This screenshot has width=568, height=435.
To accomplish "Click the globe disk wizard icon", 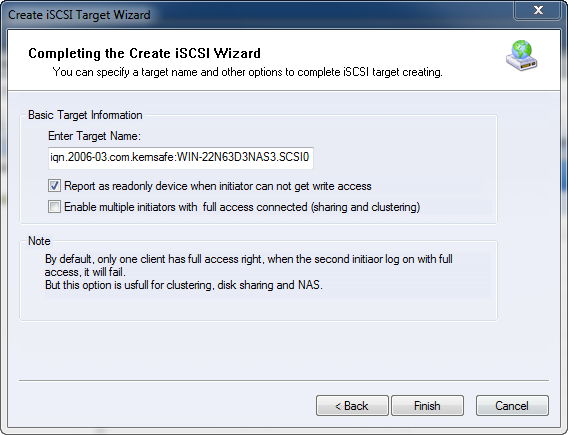I will point(522,55).
